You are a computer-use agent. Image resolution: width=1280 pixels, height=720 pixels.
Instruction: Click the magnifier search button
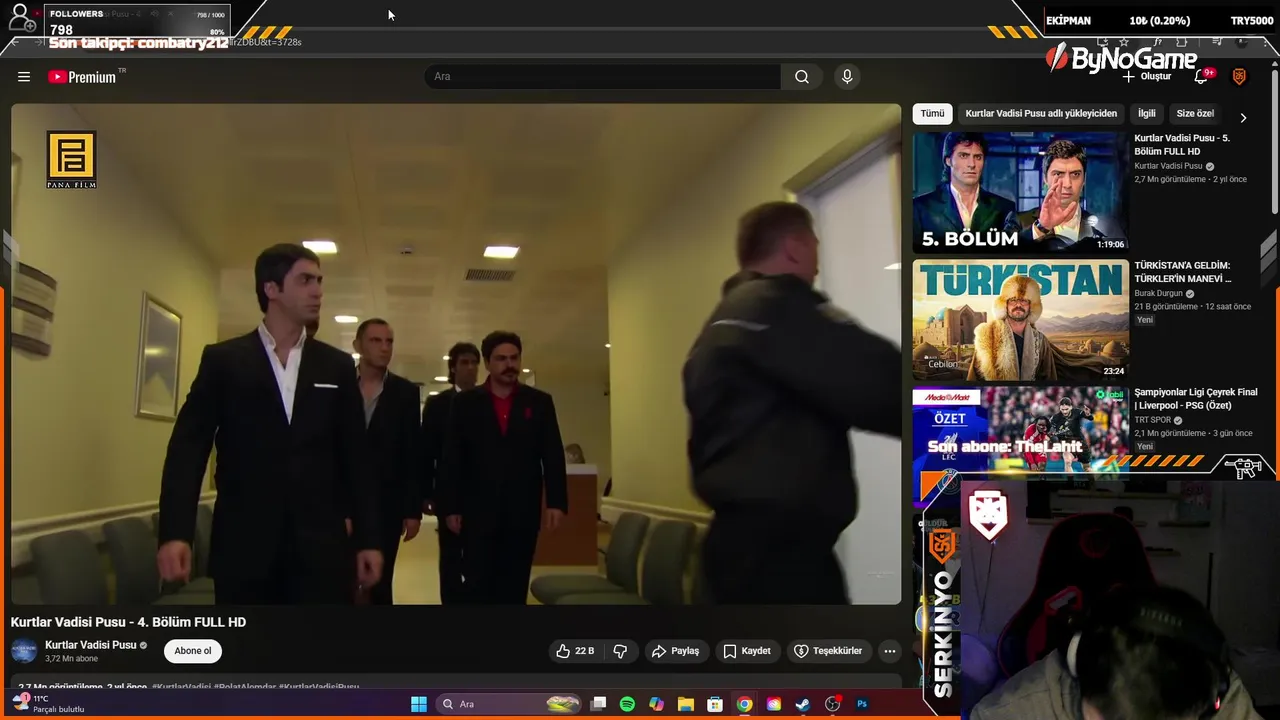[x=802, y=77]
